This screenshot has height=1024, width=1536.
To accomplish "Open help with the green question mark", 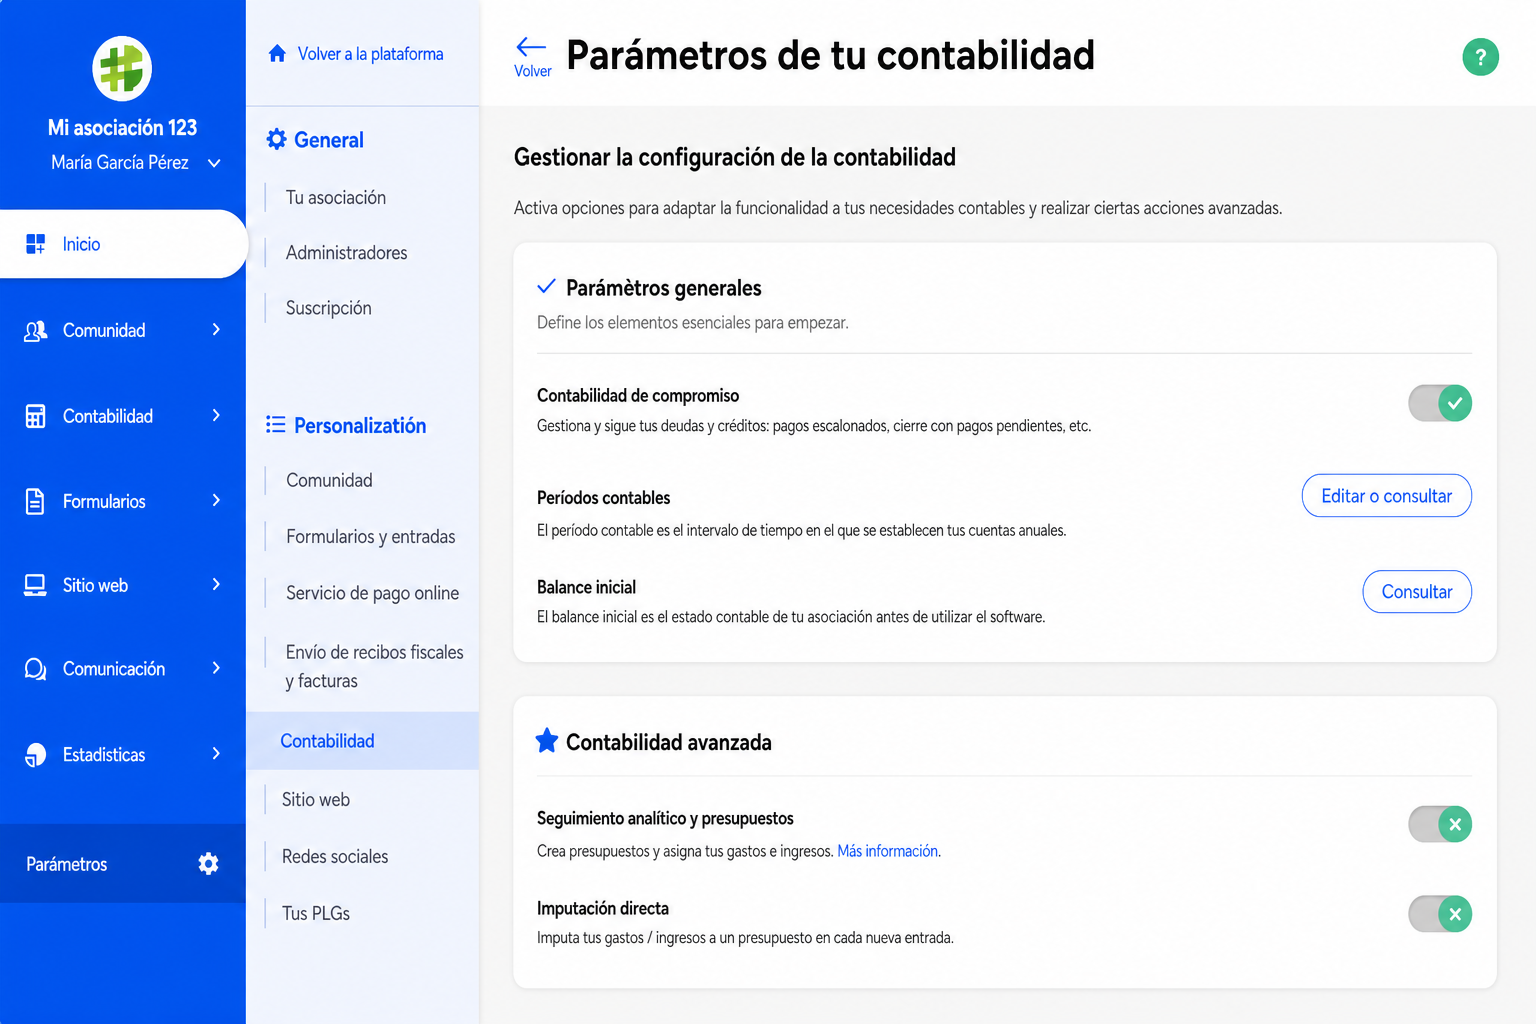I will (1480, 57).
